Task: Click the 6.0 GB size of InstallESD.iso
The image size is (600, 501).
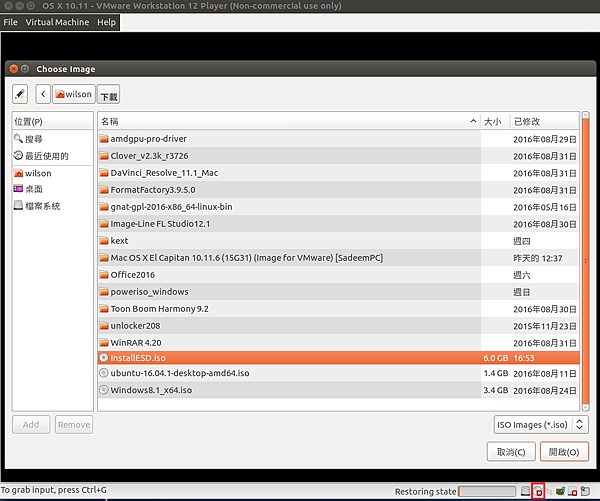Action: point(496,358)
